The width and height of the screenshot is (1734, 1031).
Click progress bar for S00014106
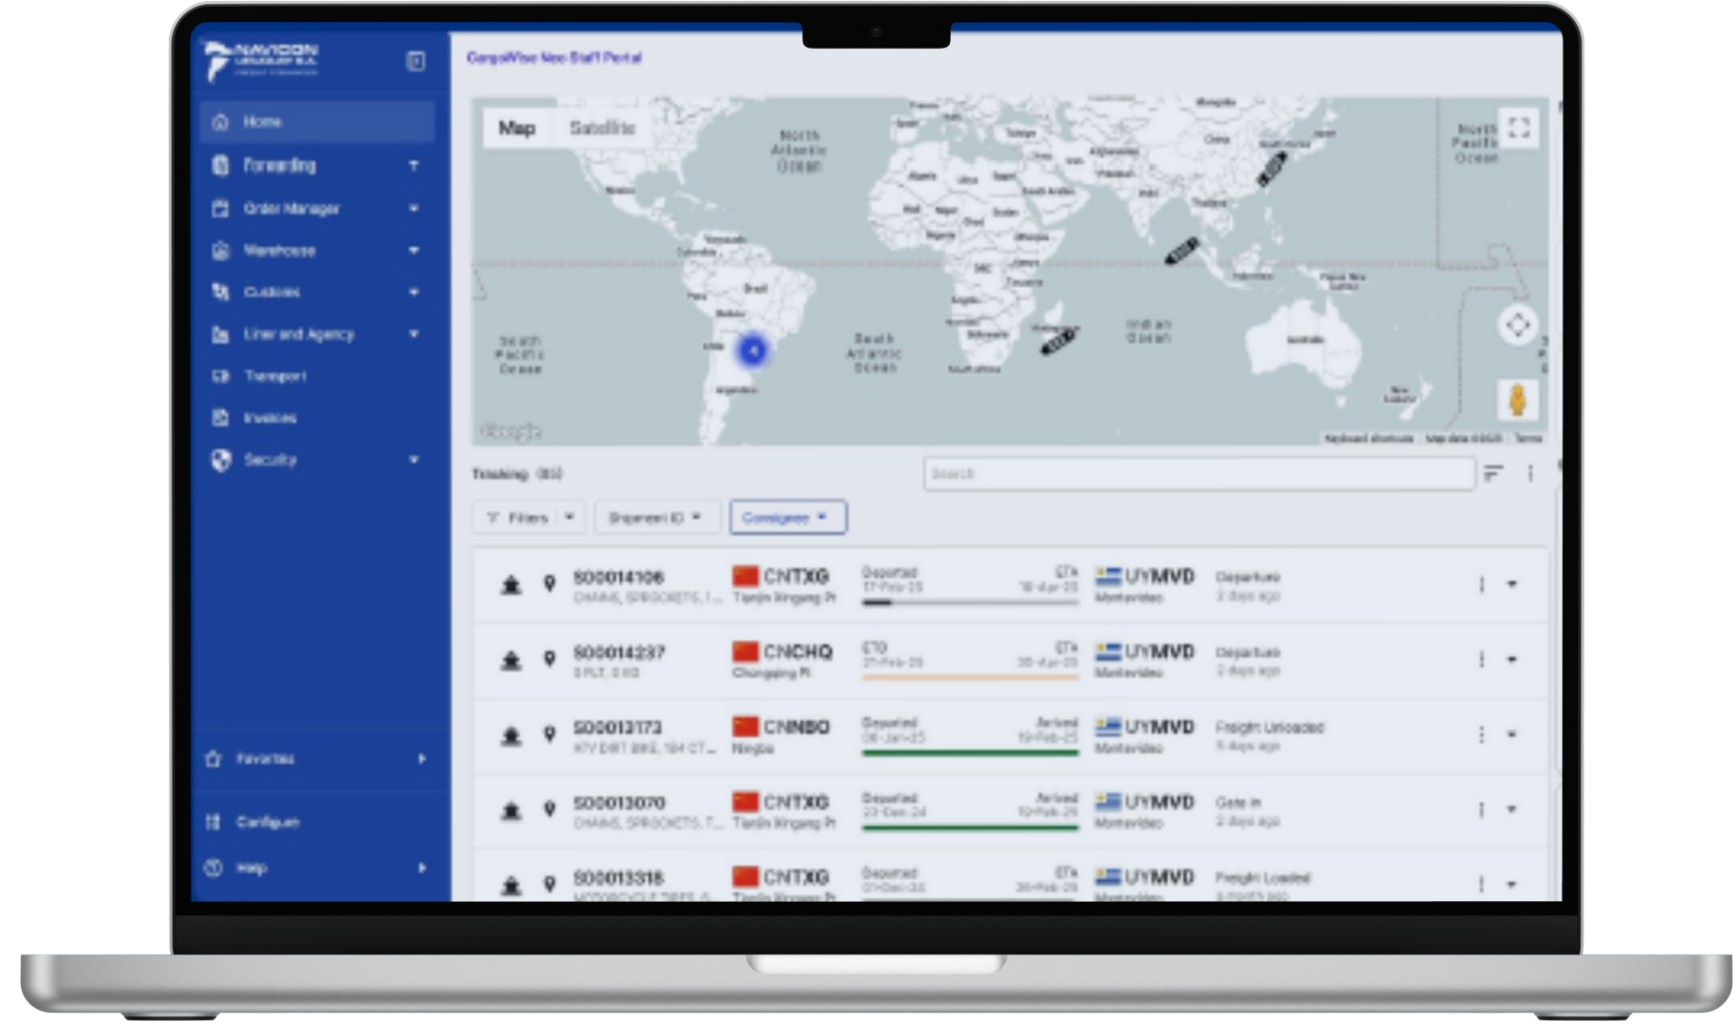970,602
